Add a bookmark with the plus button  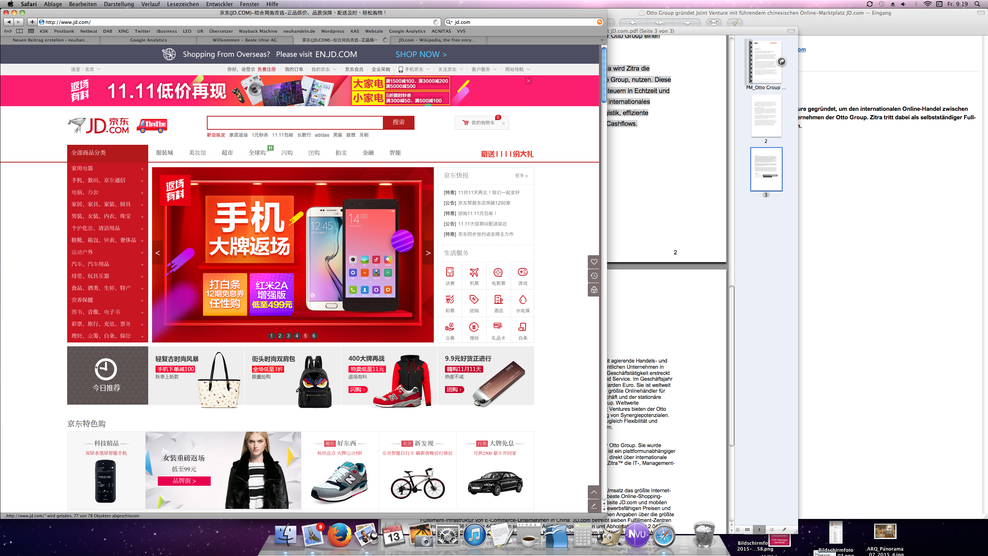pyautogui.click(x=32, y=21)
